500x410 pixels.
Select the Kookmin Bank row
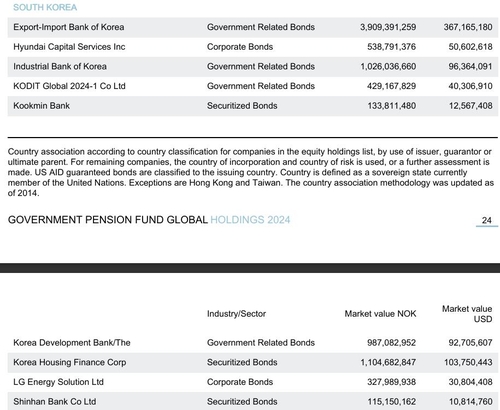point(253,106)
